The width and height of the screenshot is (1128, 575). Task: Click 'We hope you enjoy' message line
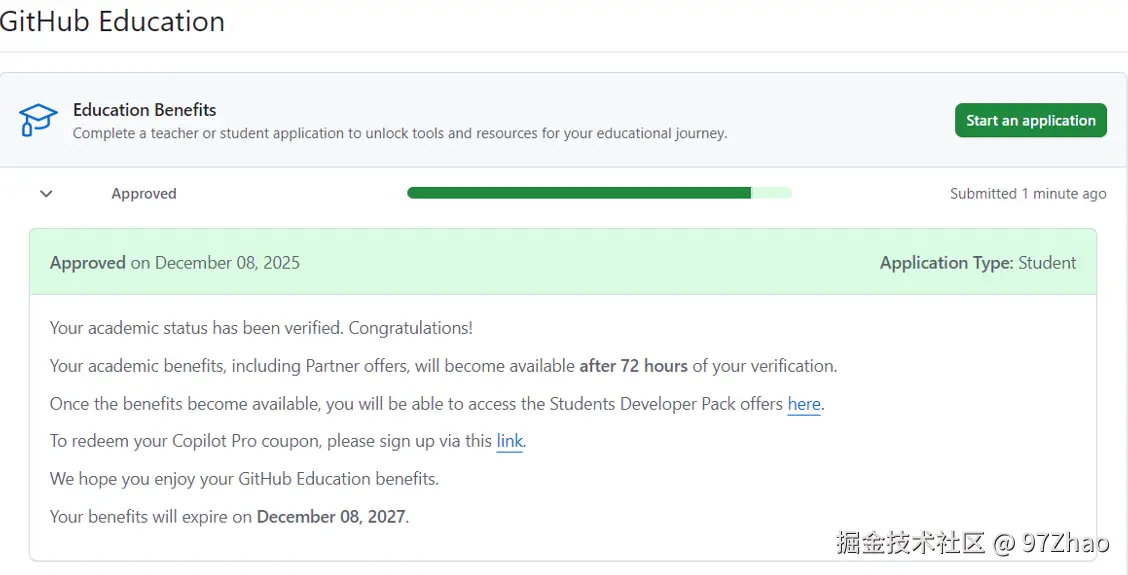tap(244, 479)
